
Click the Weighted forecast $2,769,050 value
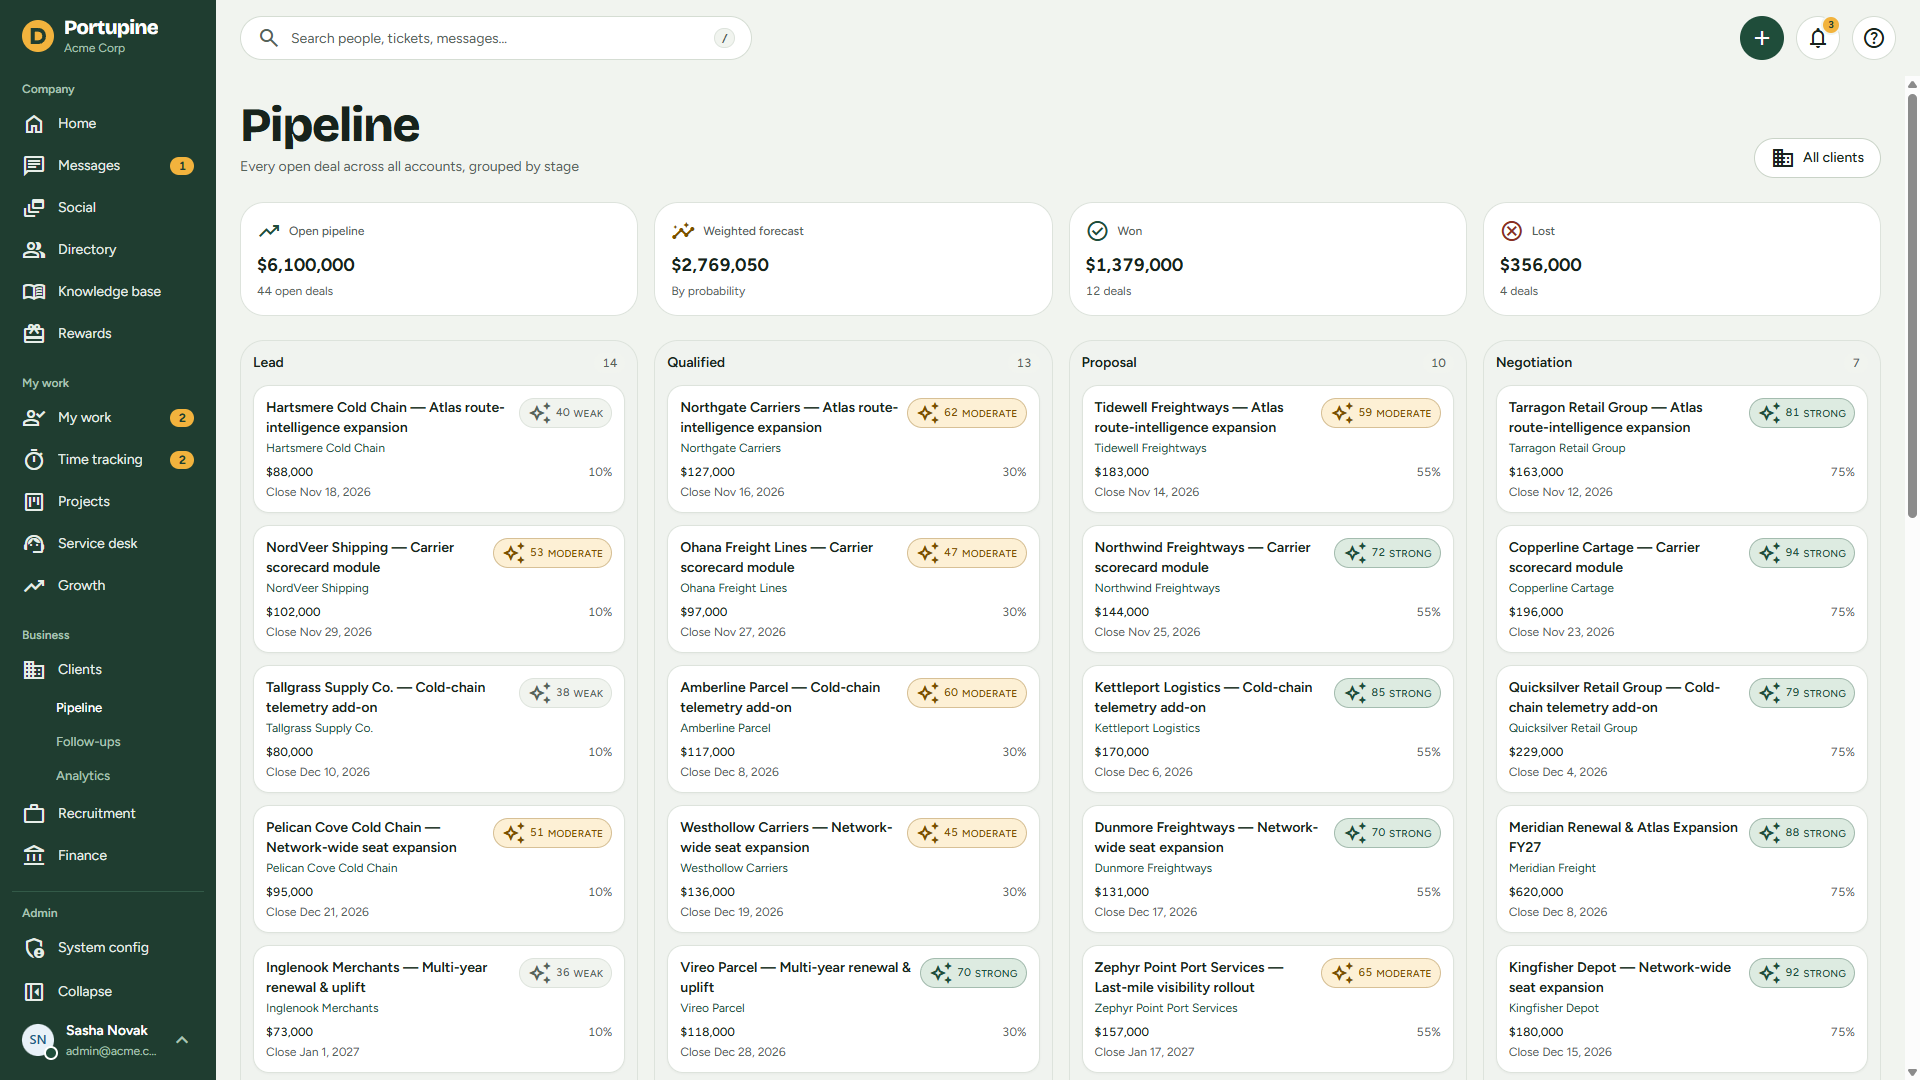tap(720, 265)
